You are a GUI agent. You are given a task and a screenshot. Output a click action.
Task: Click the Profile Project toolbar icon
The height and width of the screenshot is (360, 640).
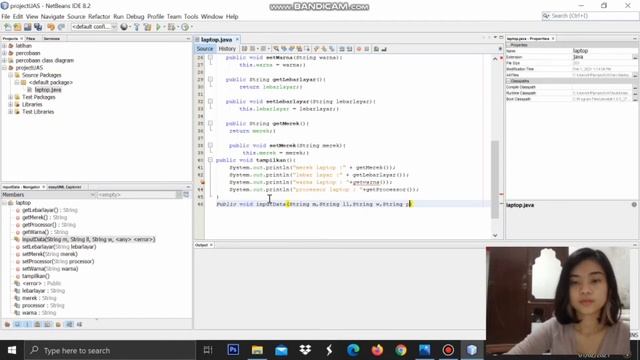tap(185, 27)
